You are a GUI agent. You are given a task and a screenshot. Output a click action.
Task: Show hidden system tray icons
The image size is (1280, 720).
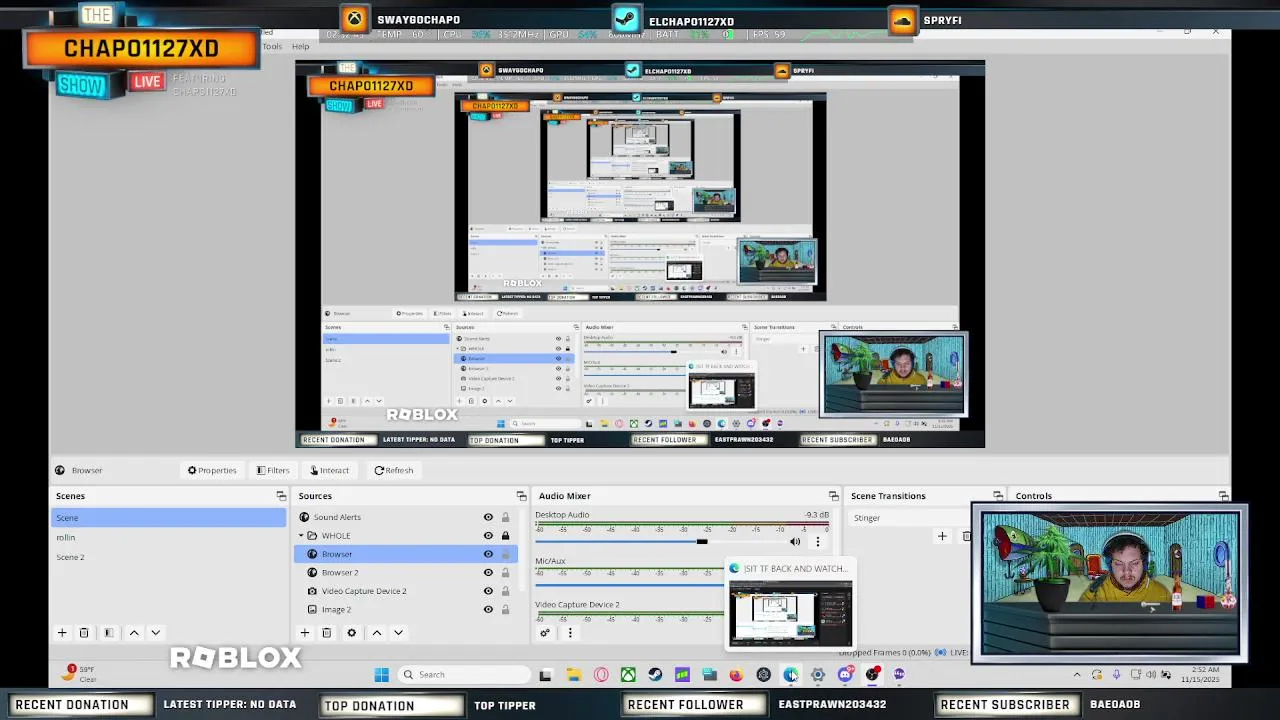(1077, 675)
